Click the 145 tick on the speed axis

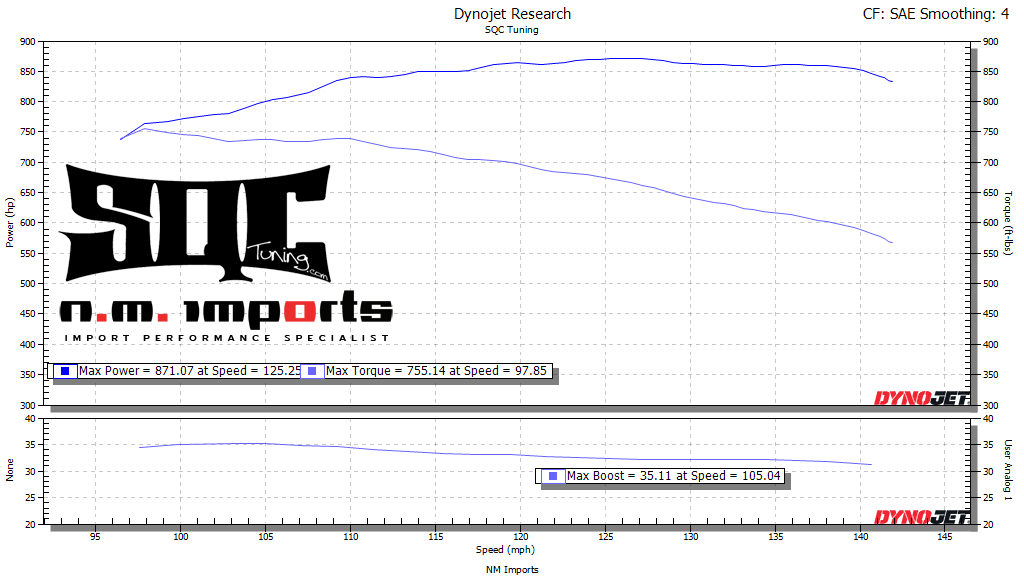pos(945,537)
